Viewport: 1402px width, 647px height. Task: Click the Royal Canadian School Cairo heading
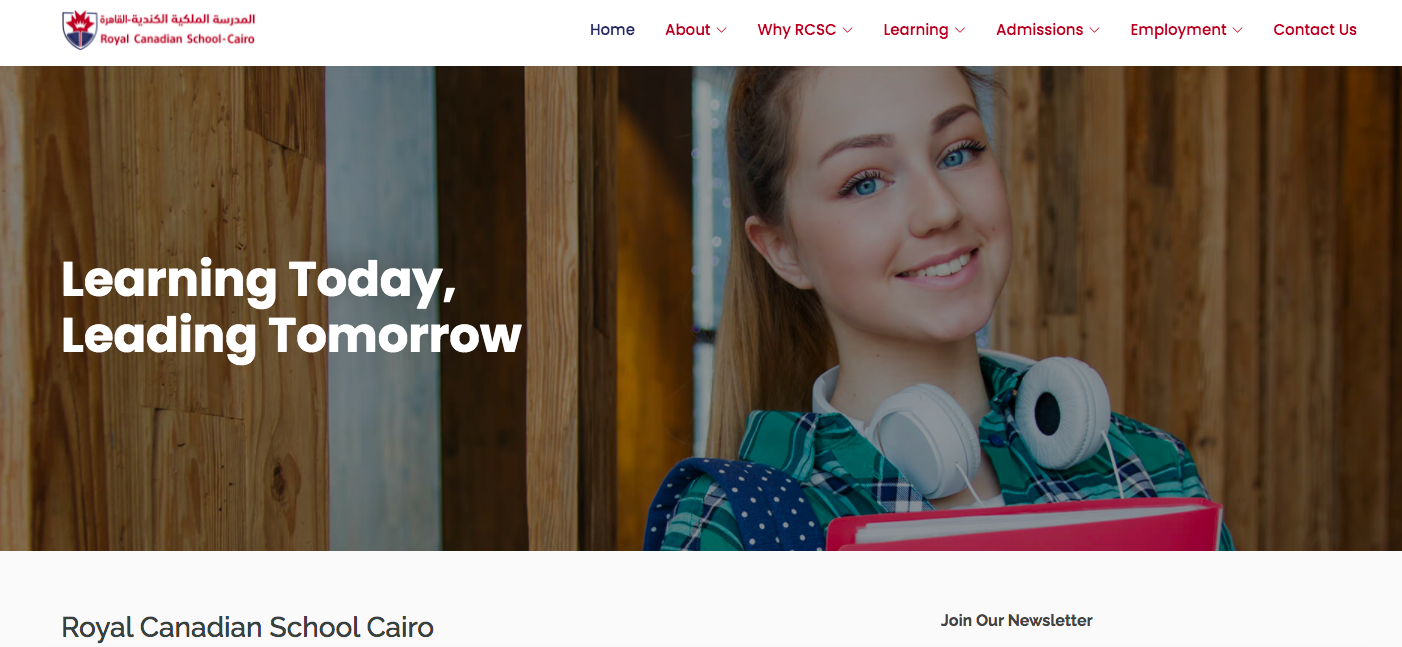(247, 627)
